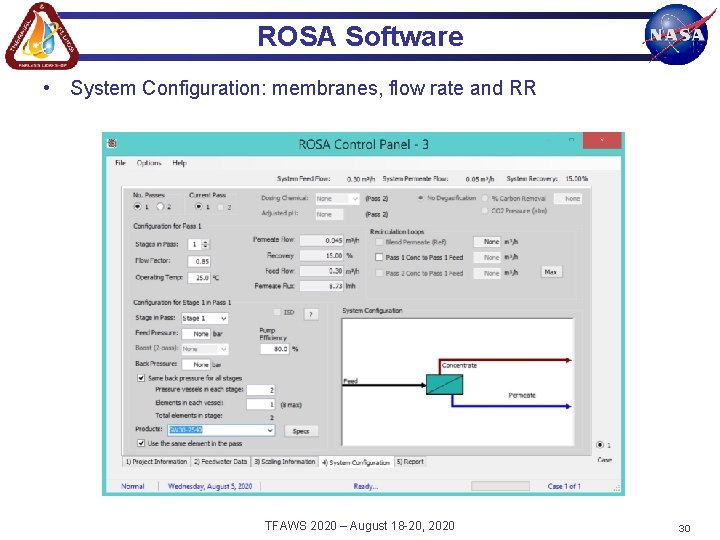
Task: Click the Back Pressure field
Action: click(x=196, y=364)
